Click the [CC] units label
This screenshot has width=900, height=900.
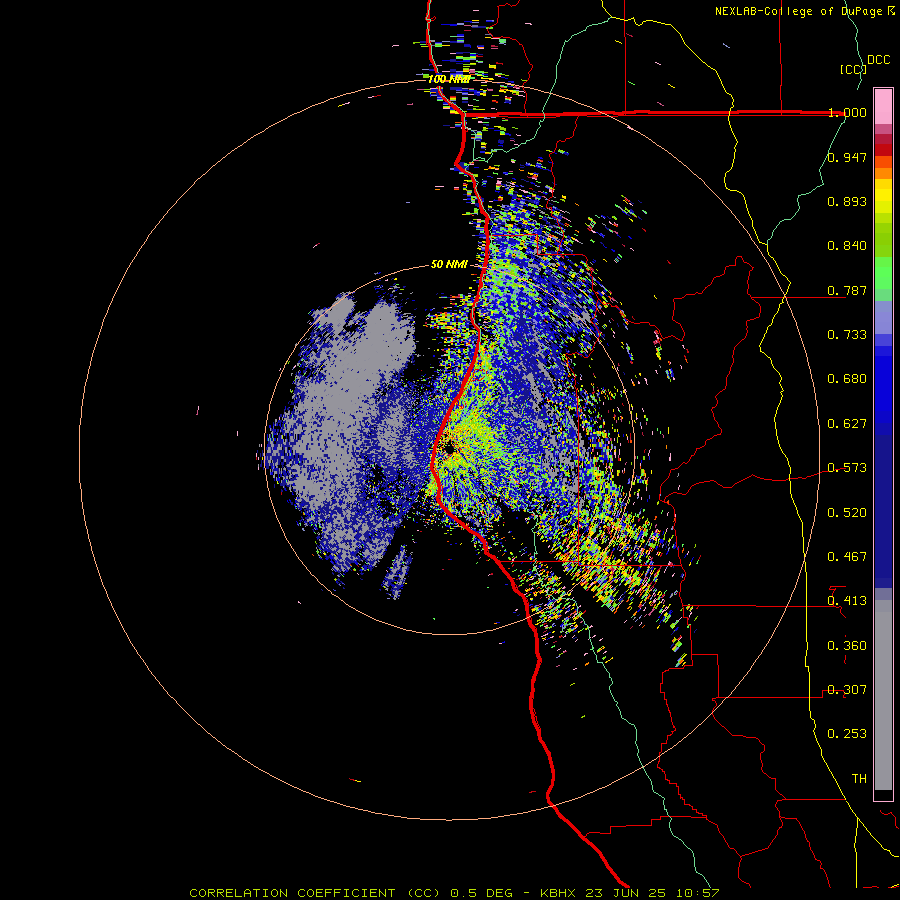point(853,69)
